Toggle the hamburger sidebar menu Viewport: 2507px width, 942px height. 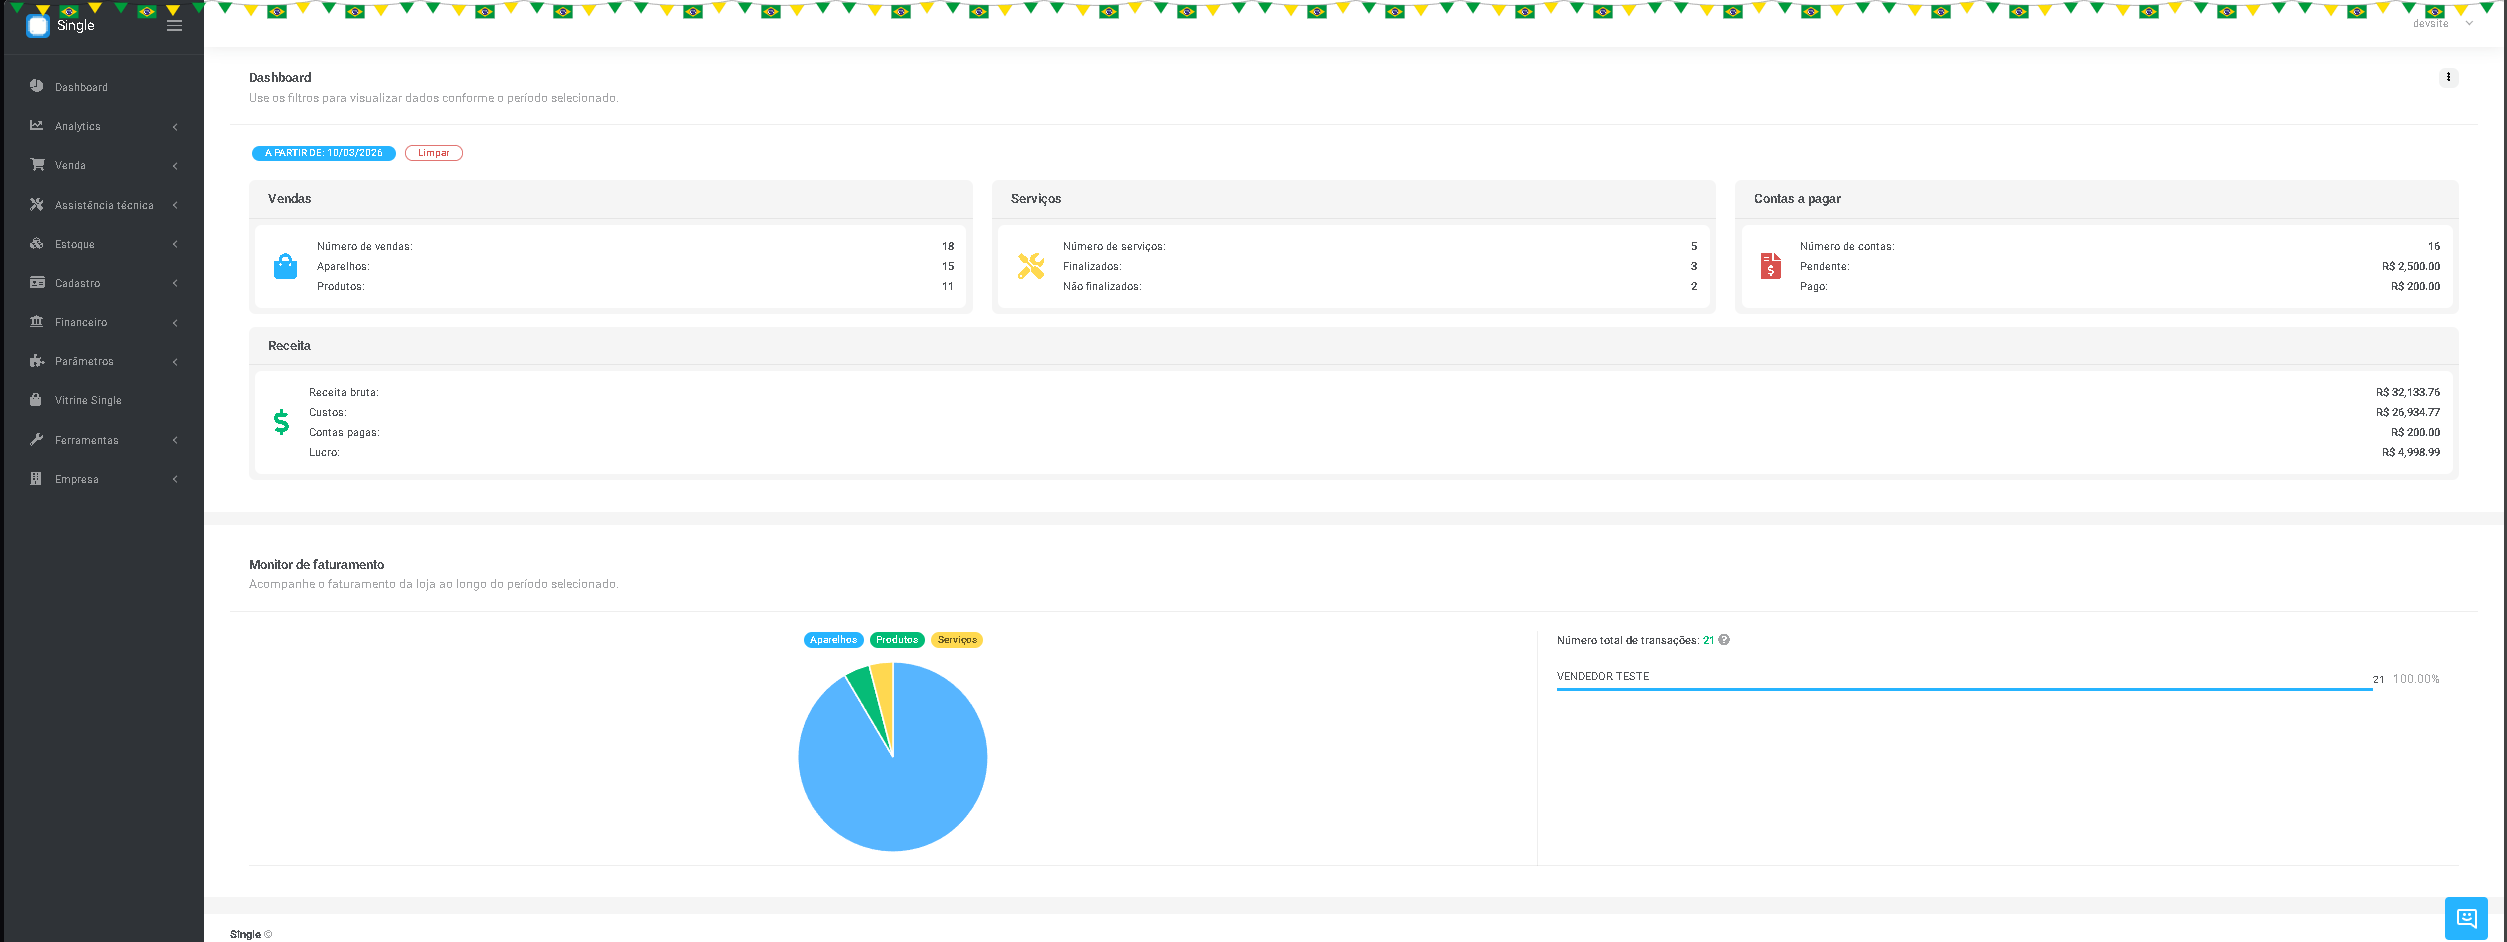174,26
